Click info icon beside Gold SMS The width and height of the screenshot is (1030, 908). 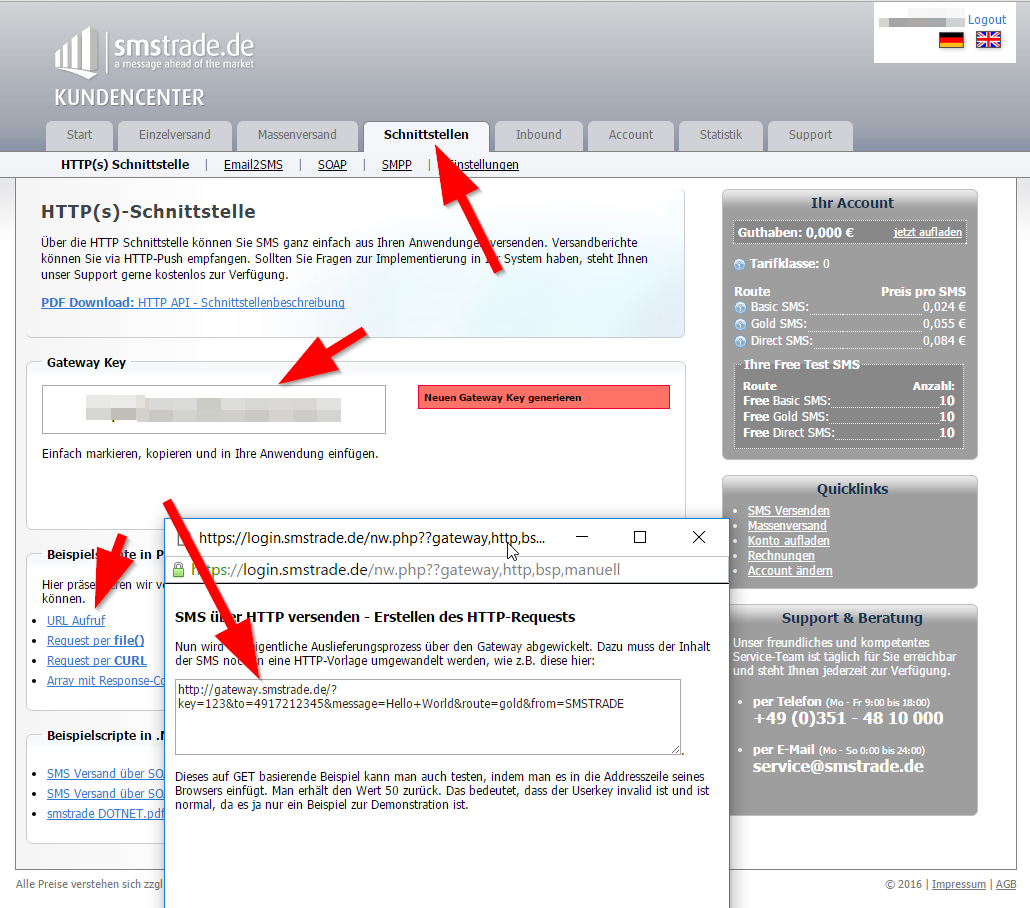[740, 324]
